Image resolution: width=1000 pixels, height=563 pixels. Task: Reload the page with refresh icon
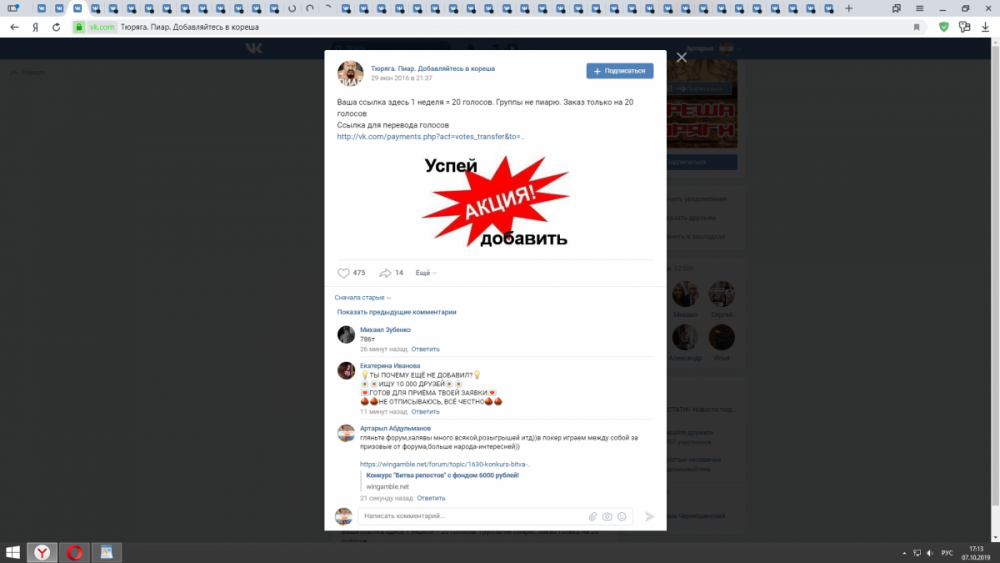click(56, 27)
